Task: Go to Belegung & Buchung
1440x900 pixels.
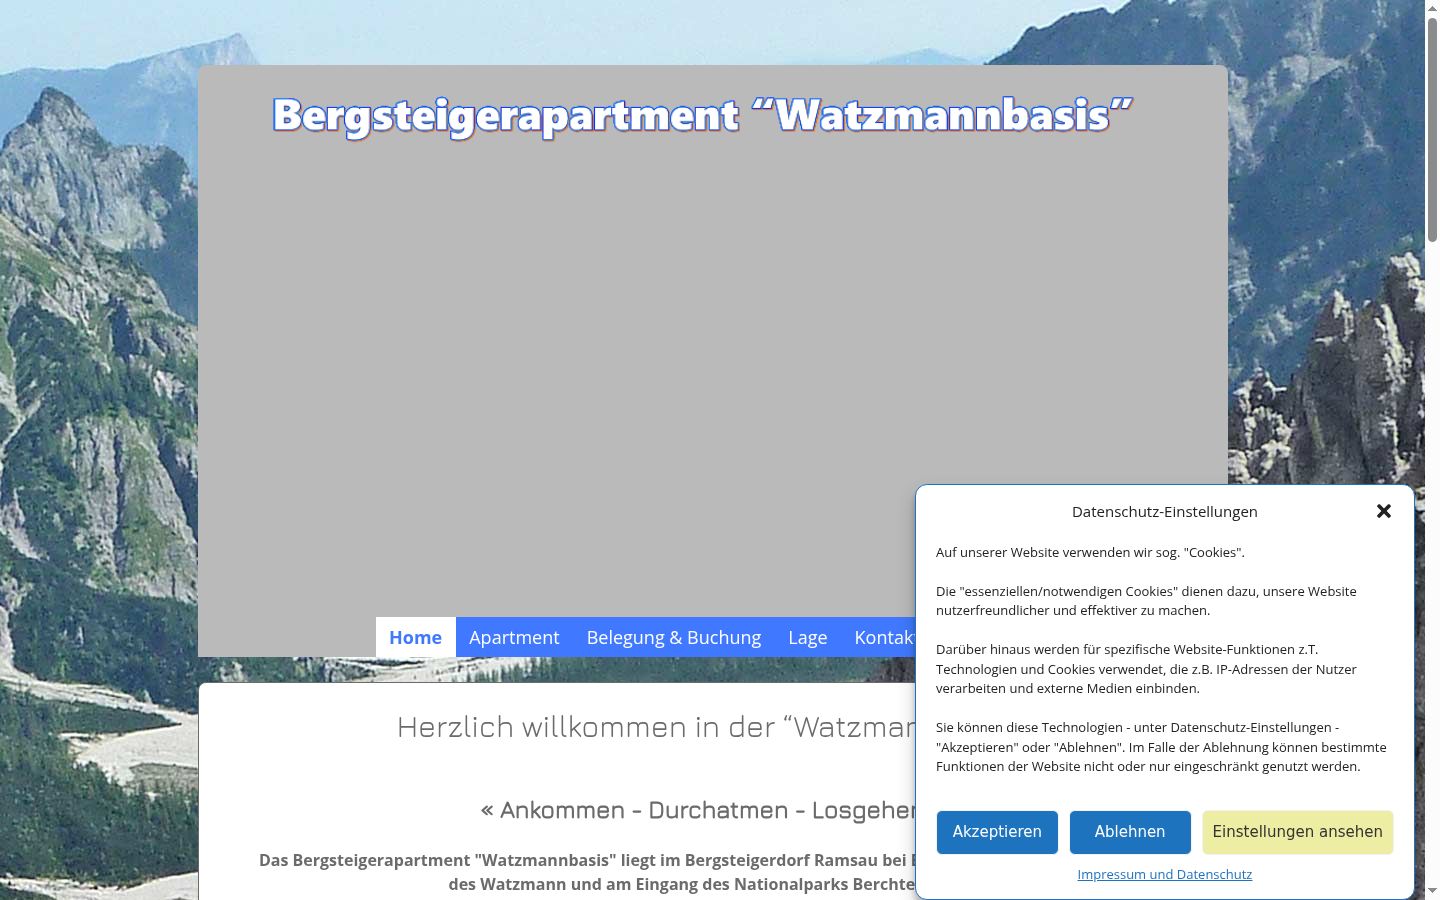Action: click(x=674, y=637)
